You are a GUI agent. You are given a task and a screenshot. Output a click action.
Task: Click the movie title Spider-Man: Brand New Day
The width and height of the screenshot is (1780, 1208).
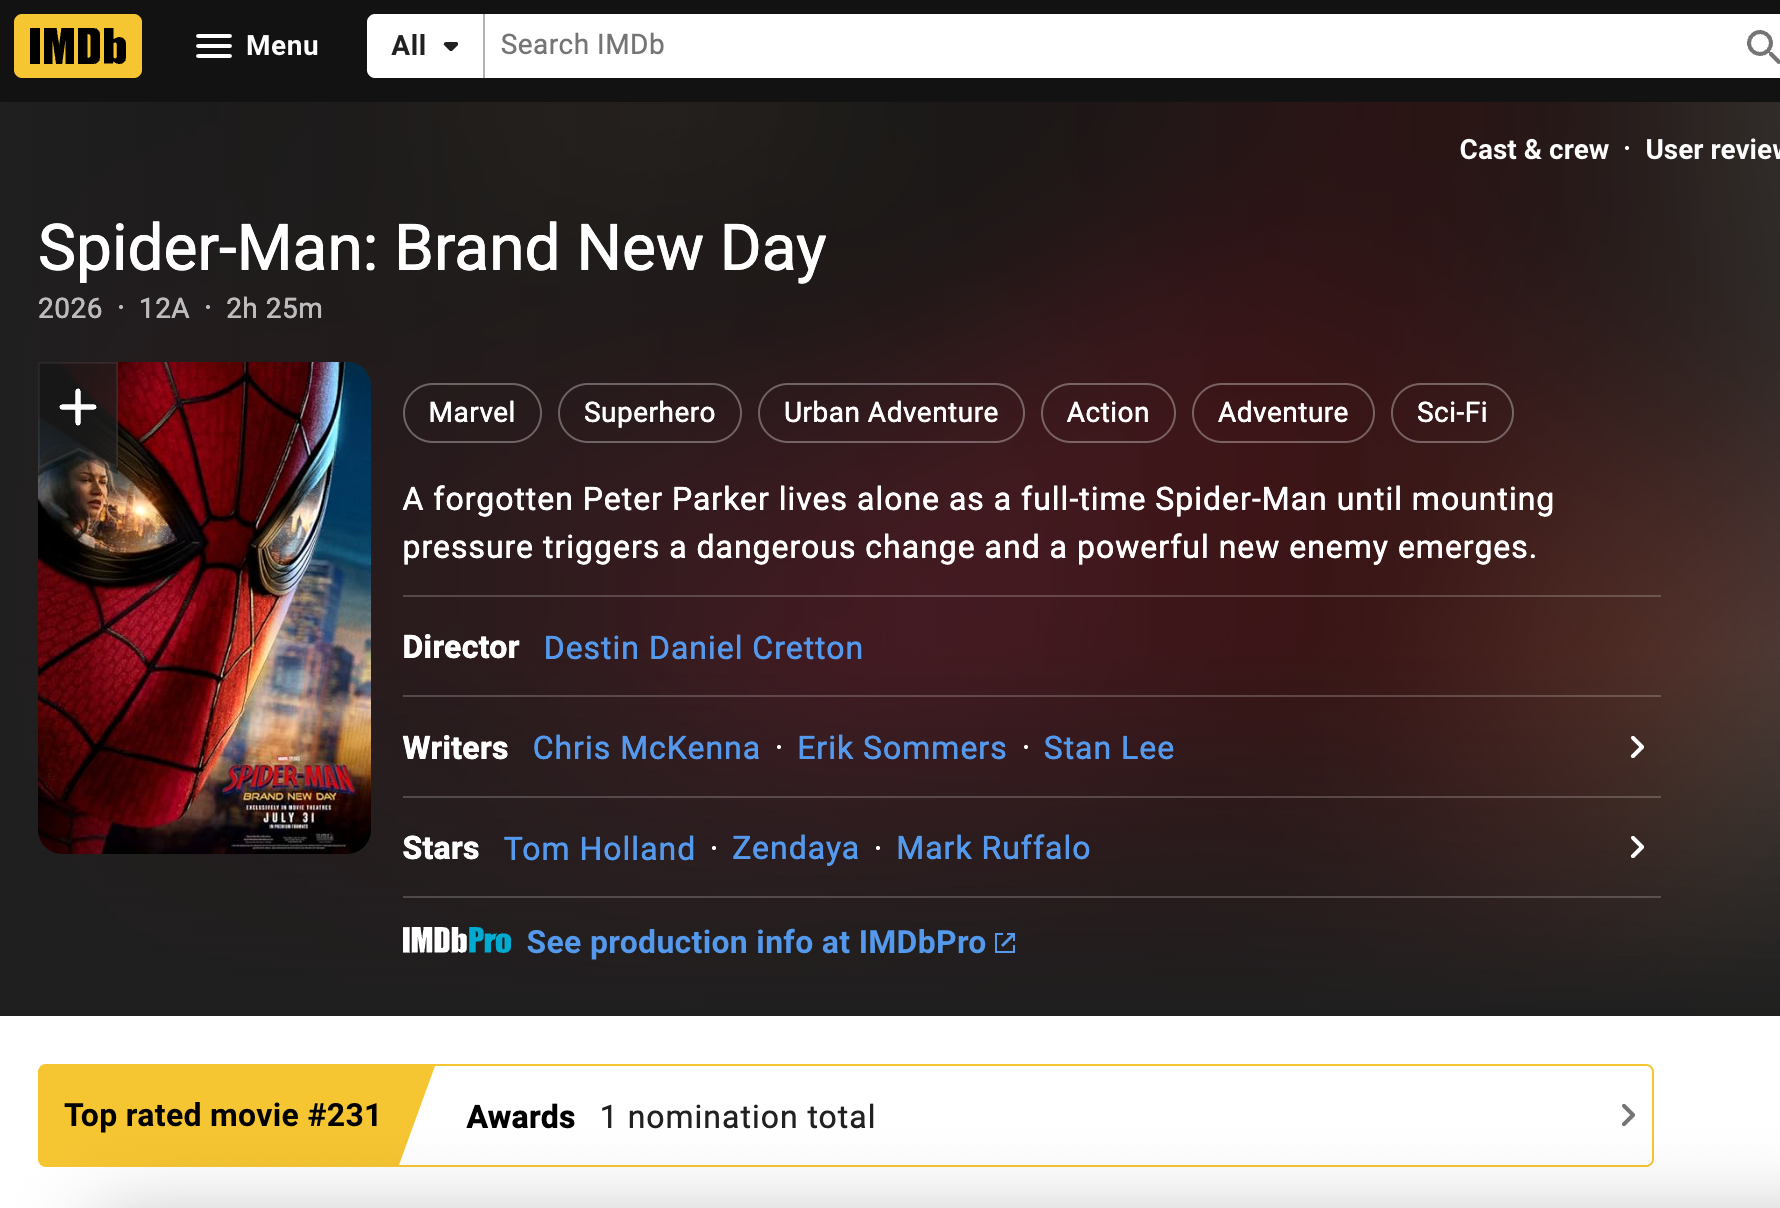(x=432, y=249)
